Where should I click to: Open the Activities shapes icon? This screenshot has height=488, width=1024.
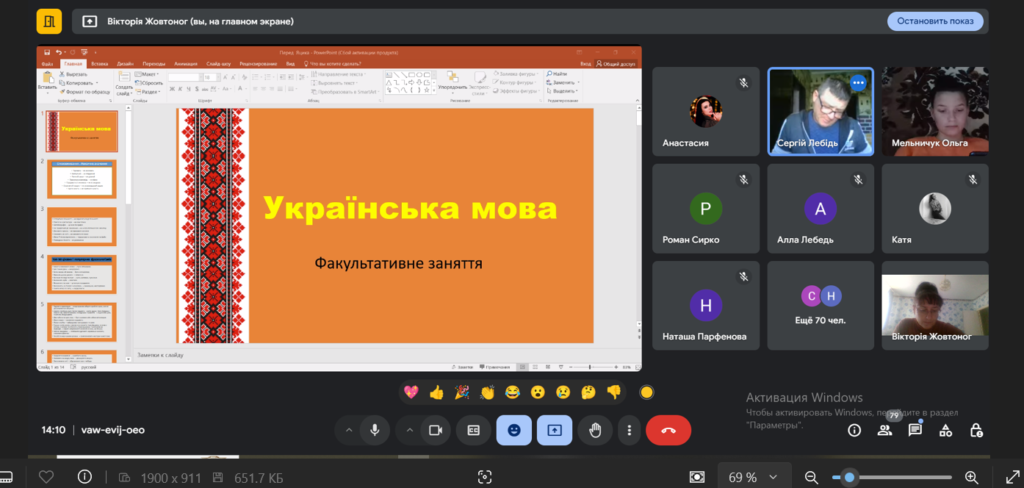click(x=946, y=430)
